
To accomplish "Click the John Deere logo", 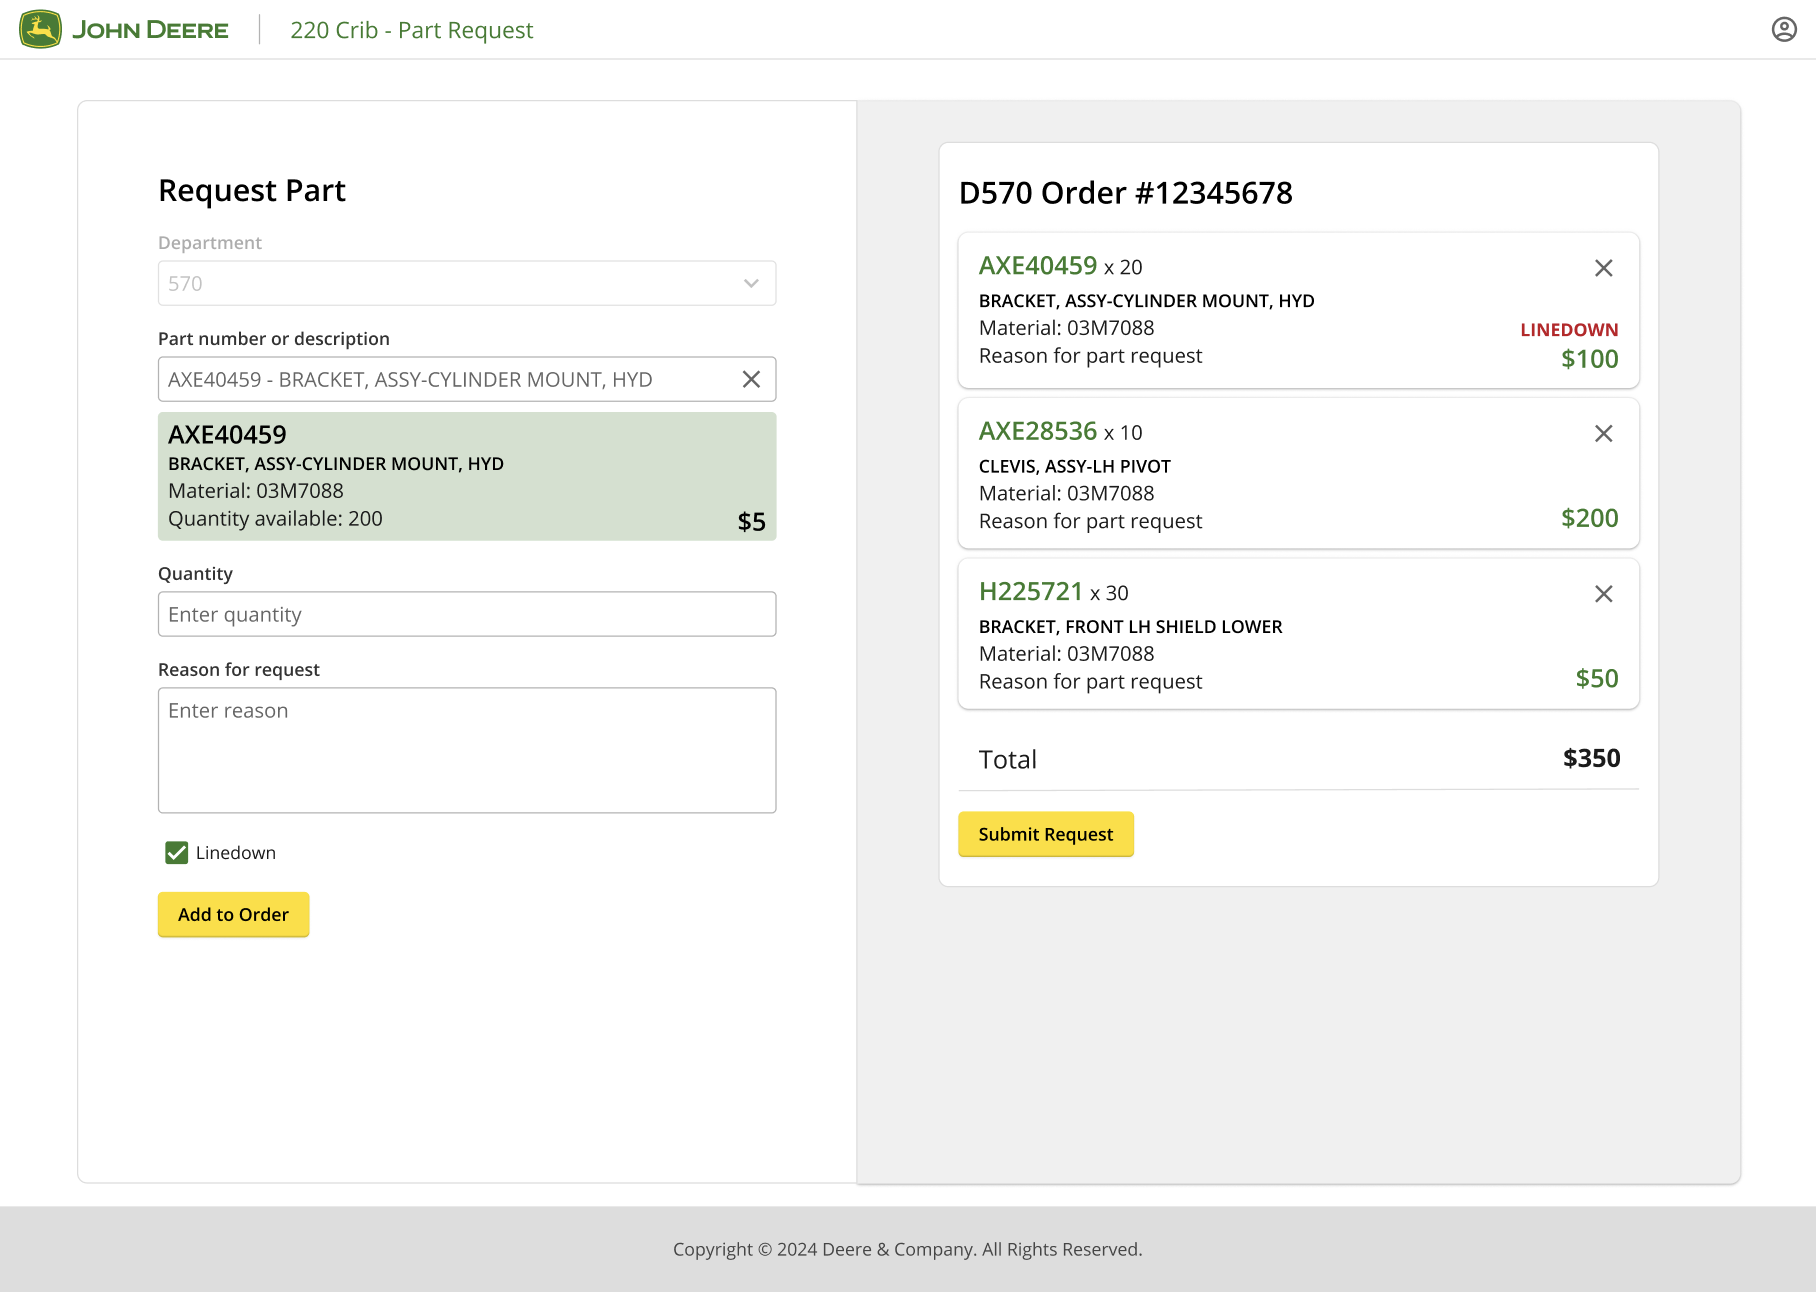I will click(x=124, y=30).
